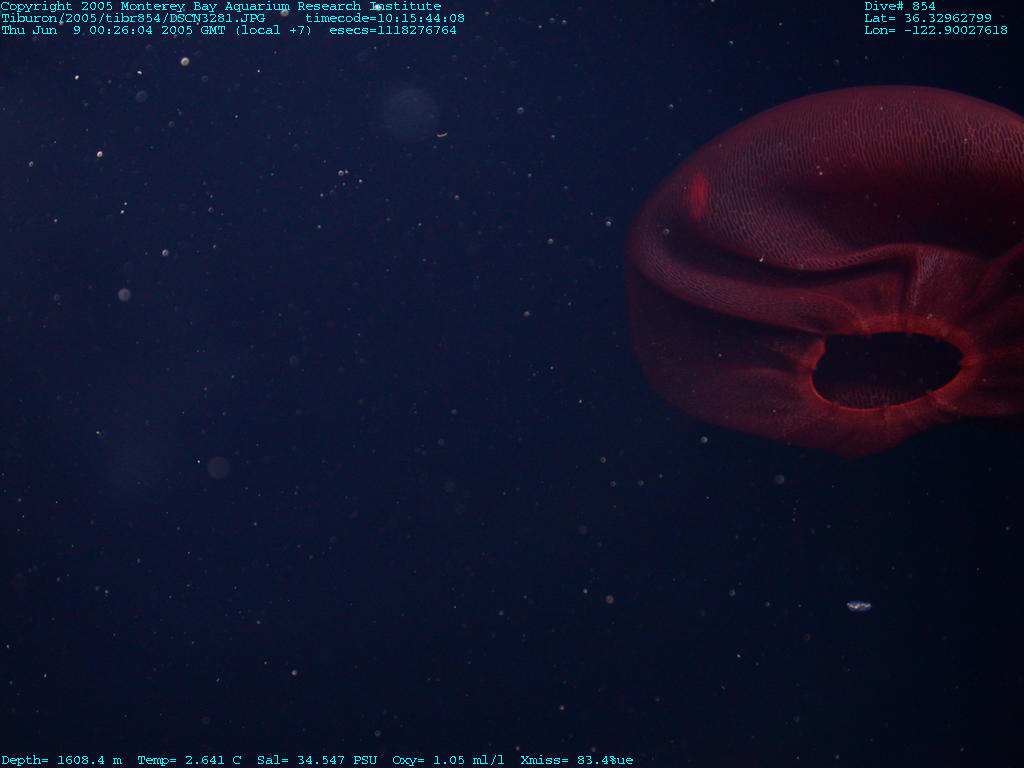The image size is (1024, 768).
Task: Click the bright red spot on the jellyfish
Action: (699, 196)
